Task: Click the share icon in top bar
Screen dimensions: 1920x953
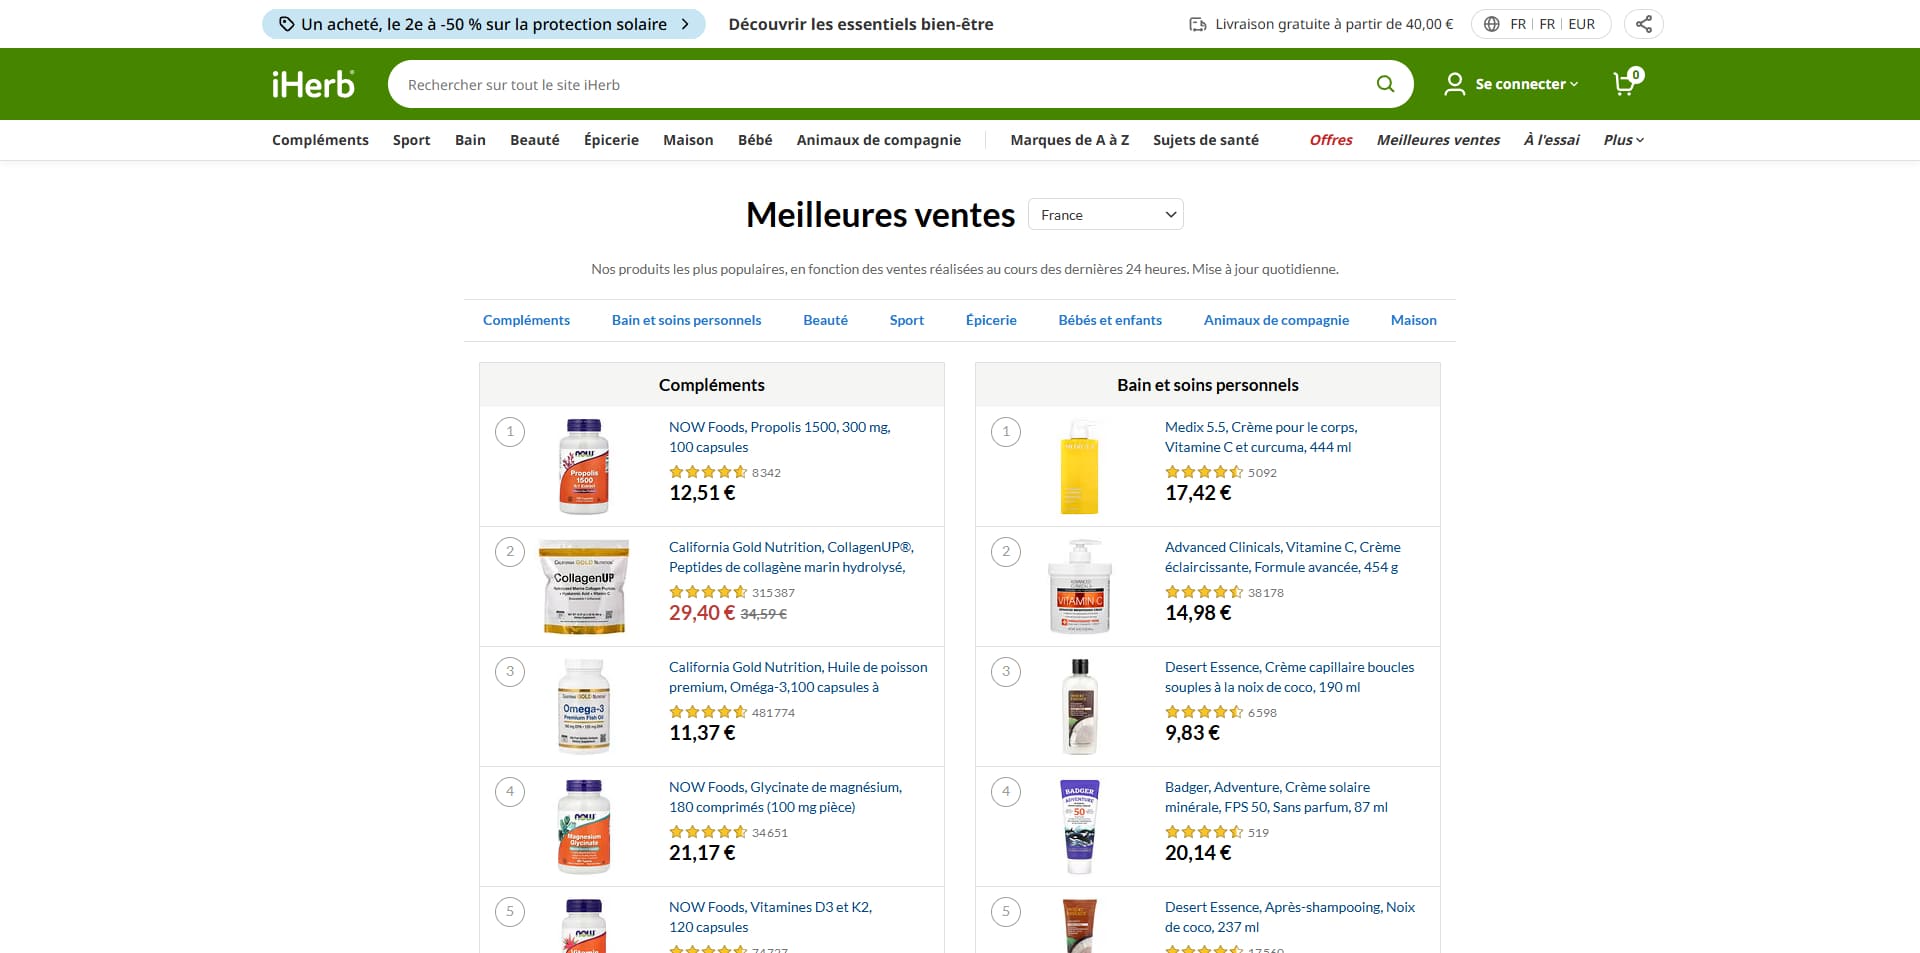Action: 1644,24
